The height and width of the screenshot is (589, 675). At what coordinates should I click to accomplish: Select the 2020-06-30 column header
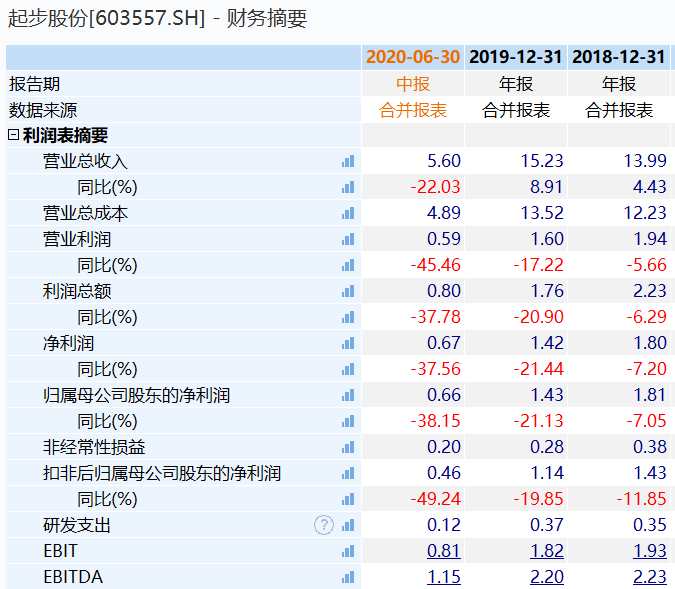pos(413,57)
